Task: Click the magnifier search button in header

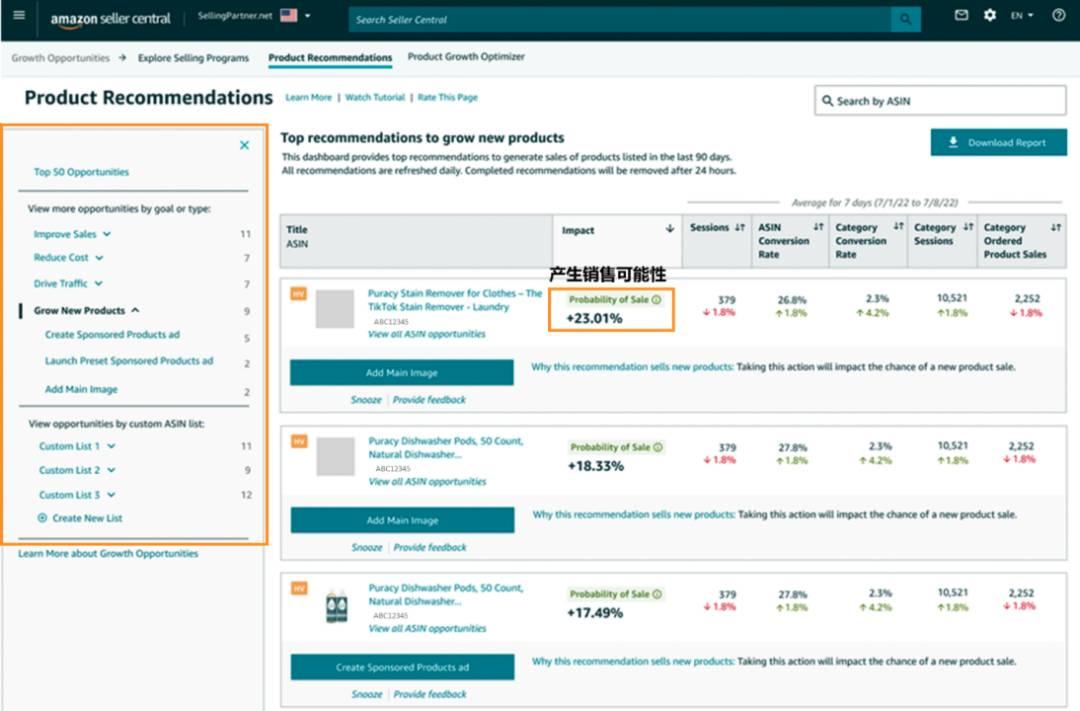Action: [x=905, y=19]
